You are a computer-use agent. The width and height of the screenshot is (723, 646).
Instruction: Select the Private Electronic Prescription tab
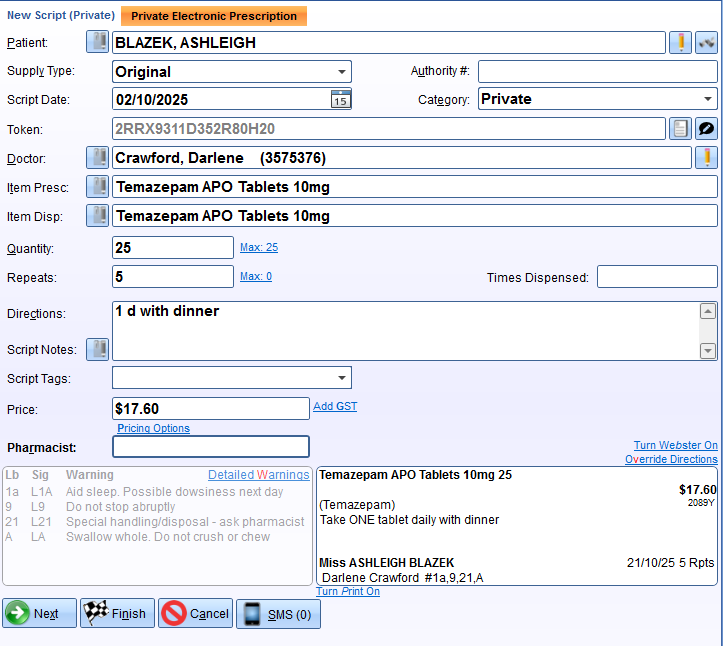[214, 16]
